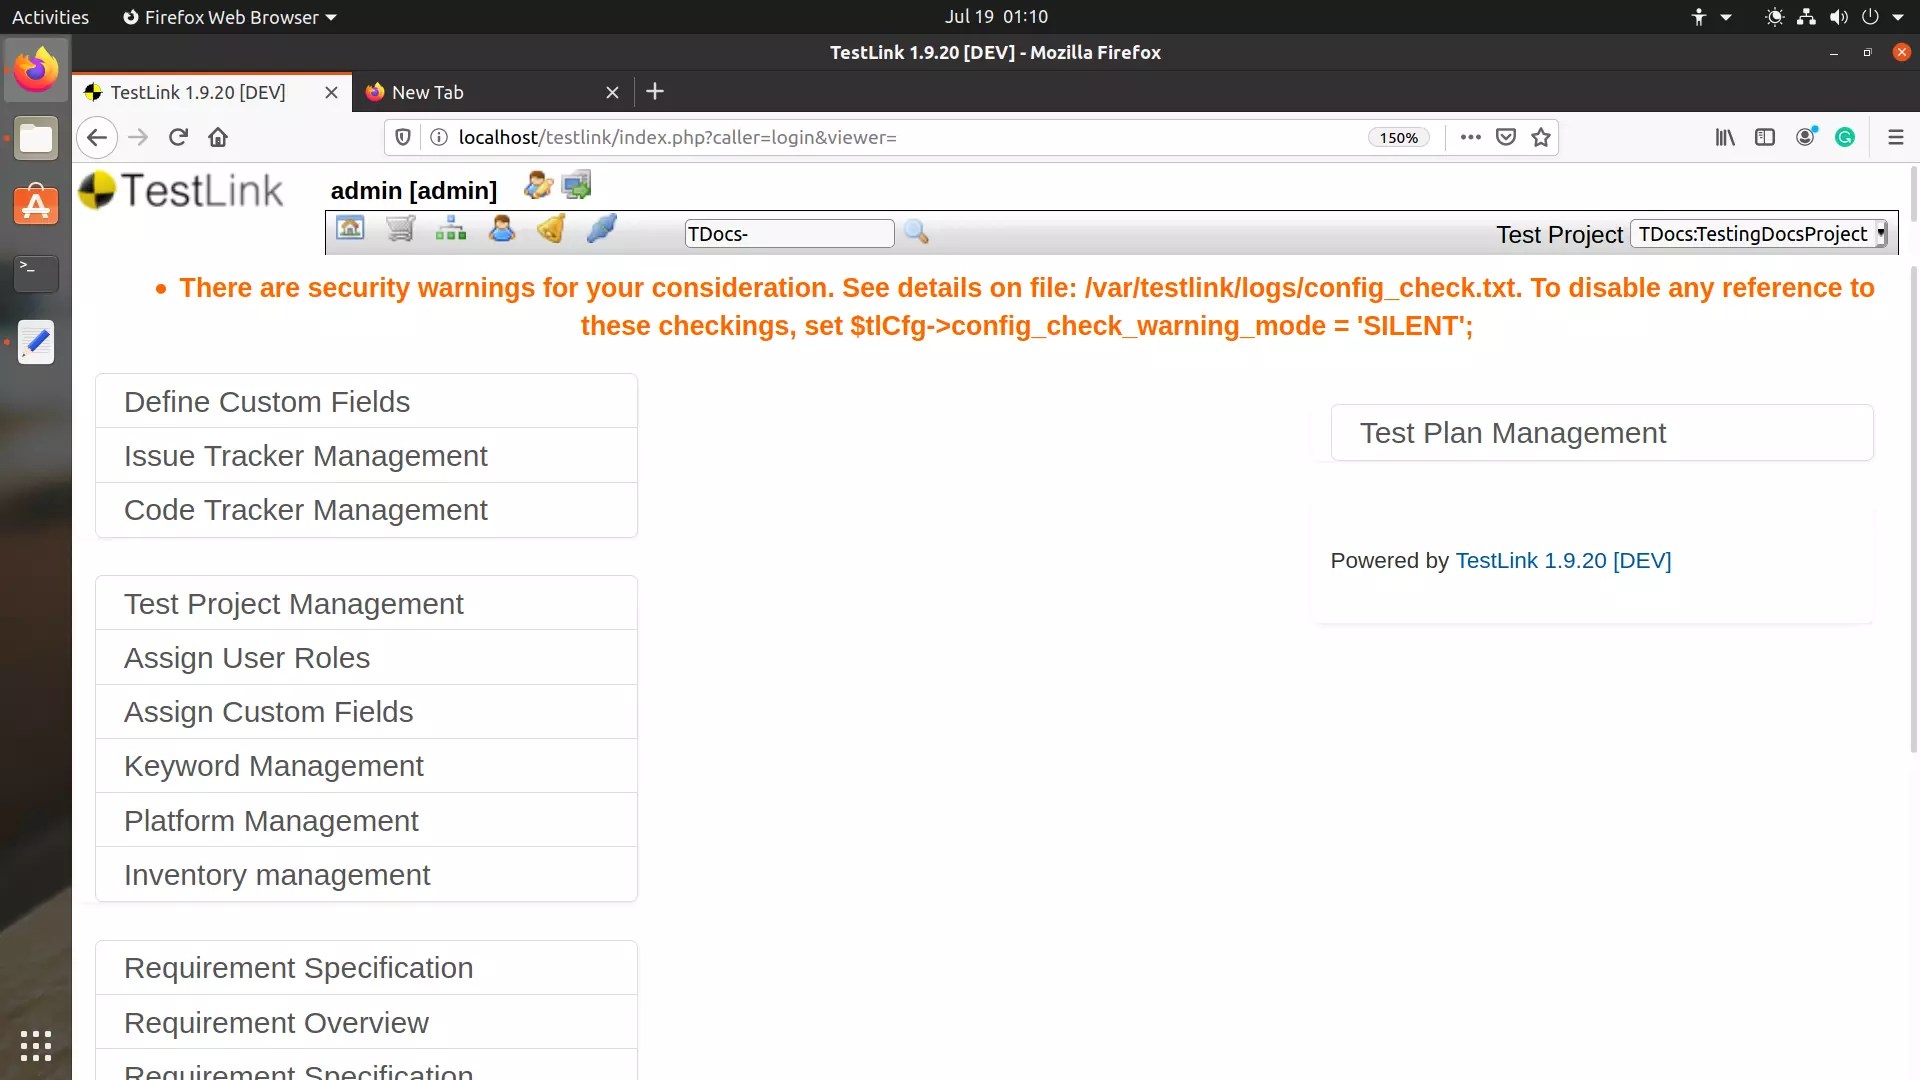Adjust the 150% zoom level control

point(1397,137)
